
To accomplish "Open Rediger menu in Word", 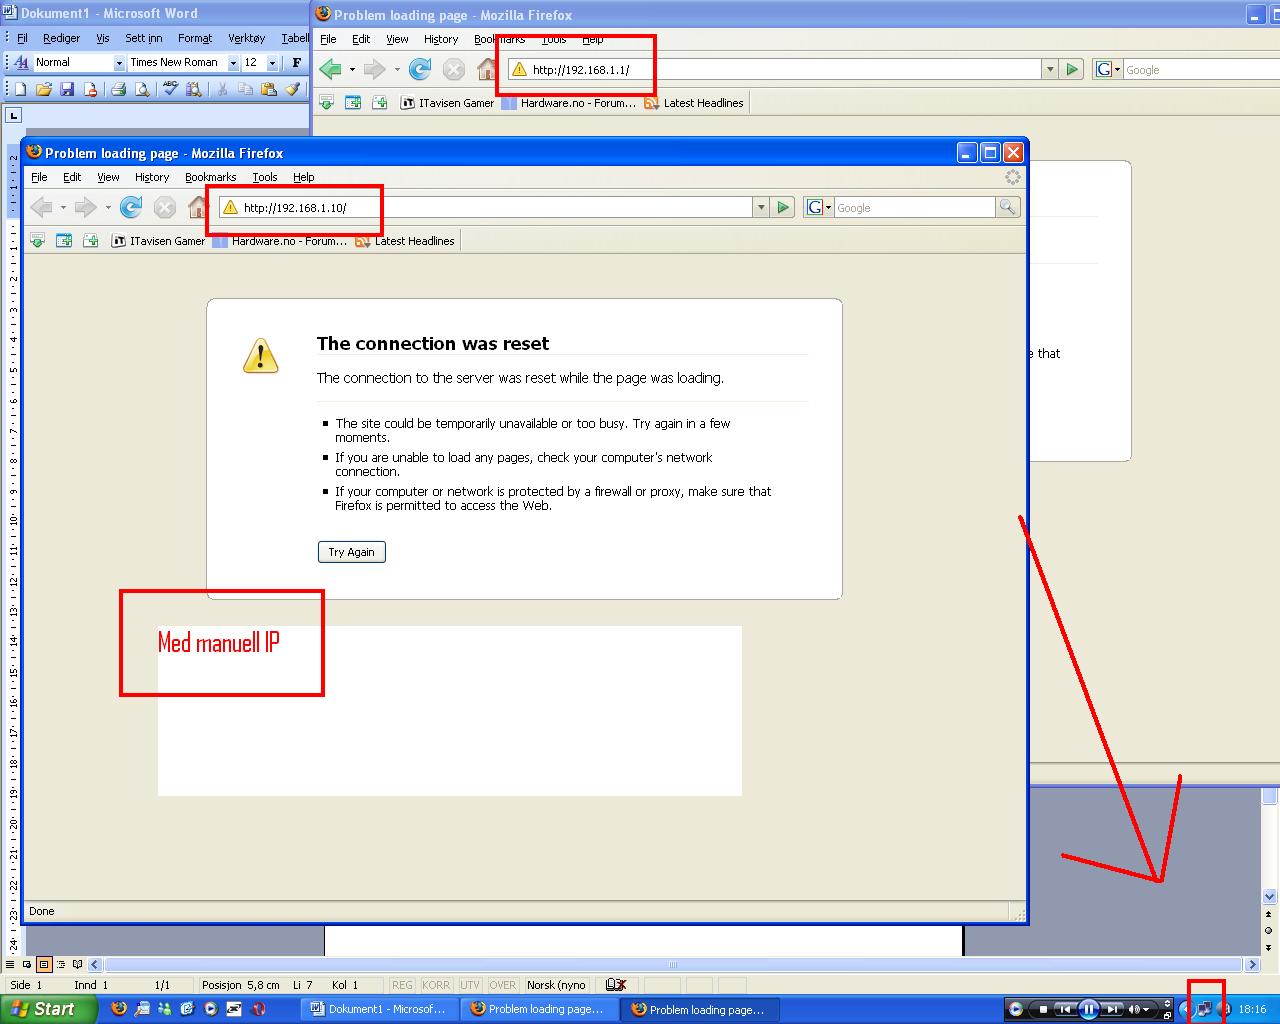I will point(61,38).
